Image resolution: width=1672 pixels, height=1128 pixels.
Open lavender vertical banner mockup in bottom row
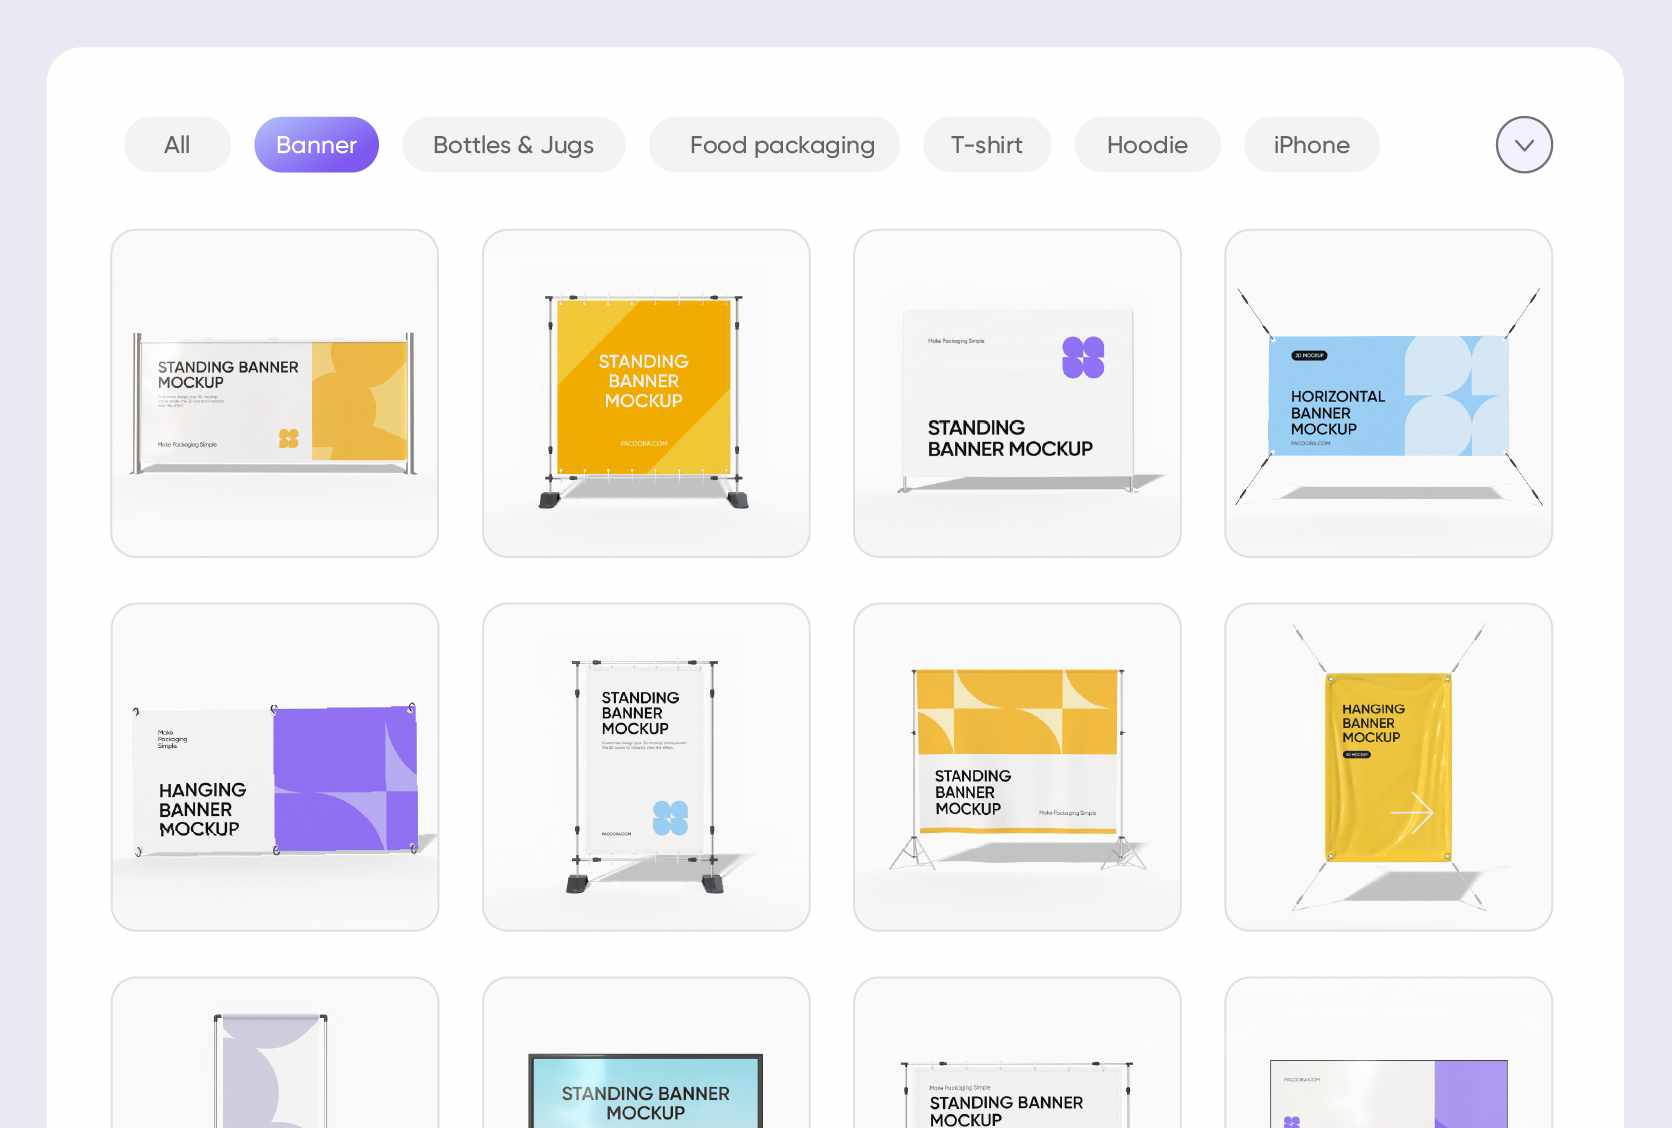(x=275, y=1053)
